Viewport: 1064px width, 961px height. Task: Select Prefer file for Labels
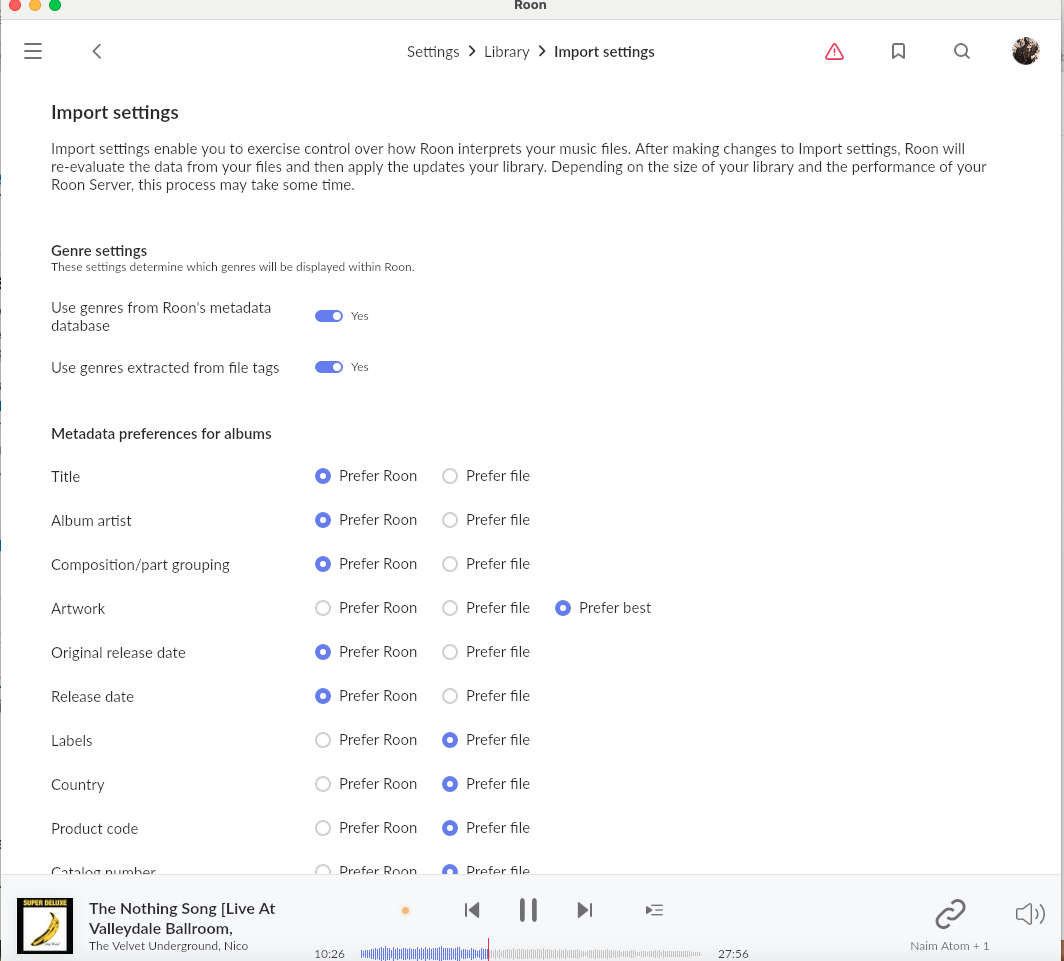click(450, 740)
